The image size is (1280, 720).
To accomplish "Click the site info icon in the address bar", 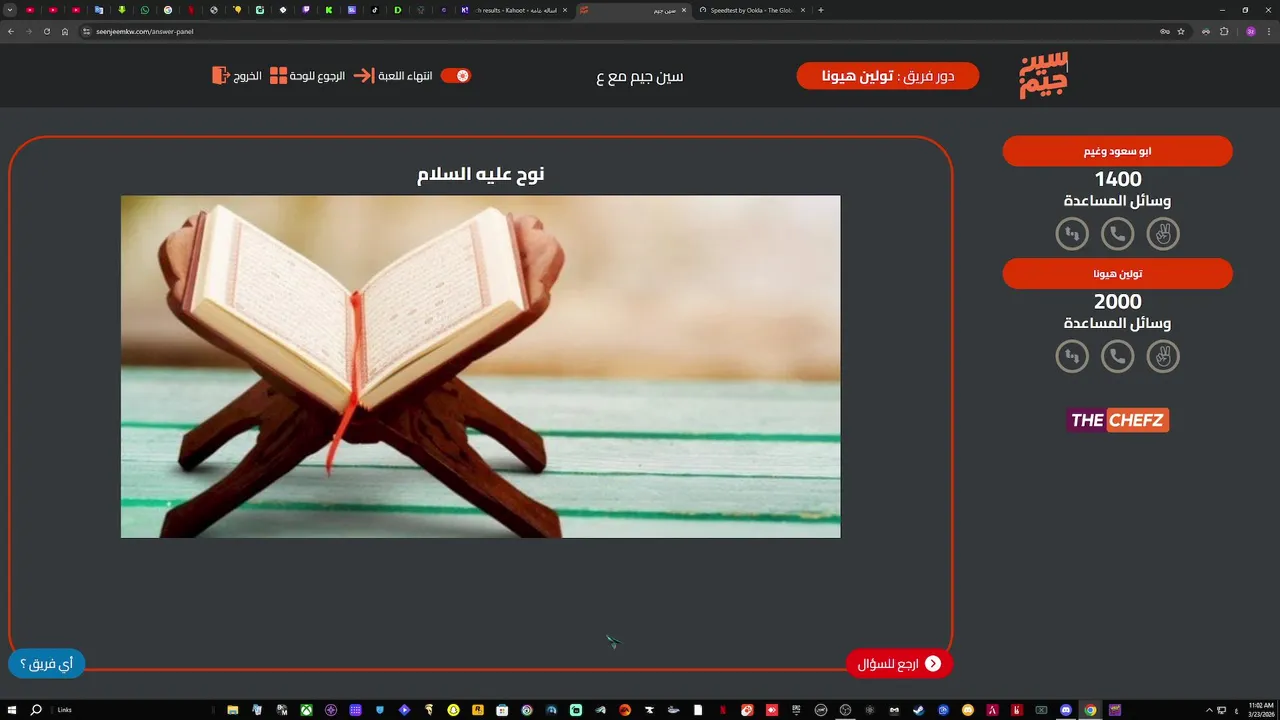I will [x=87, y=31].
